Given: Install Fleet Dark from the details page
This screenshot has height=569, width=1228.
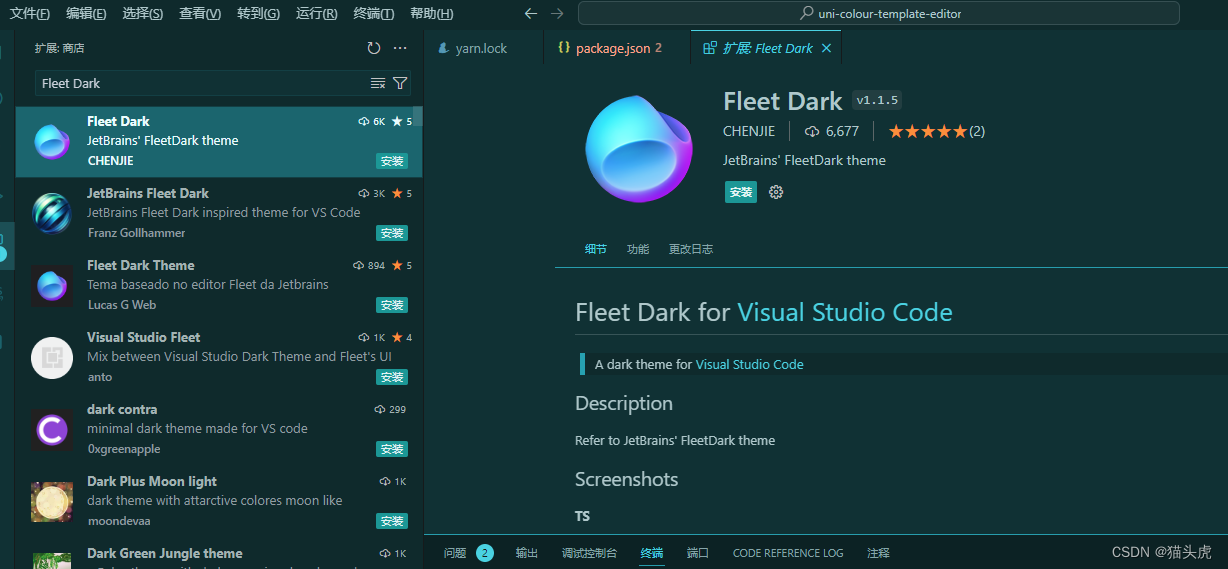Looking at the screenshot, I should tap(741, 192).
